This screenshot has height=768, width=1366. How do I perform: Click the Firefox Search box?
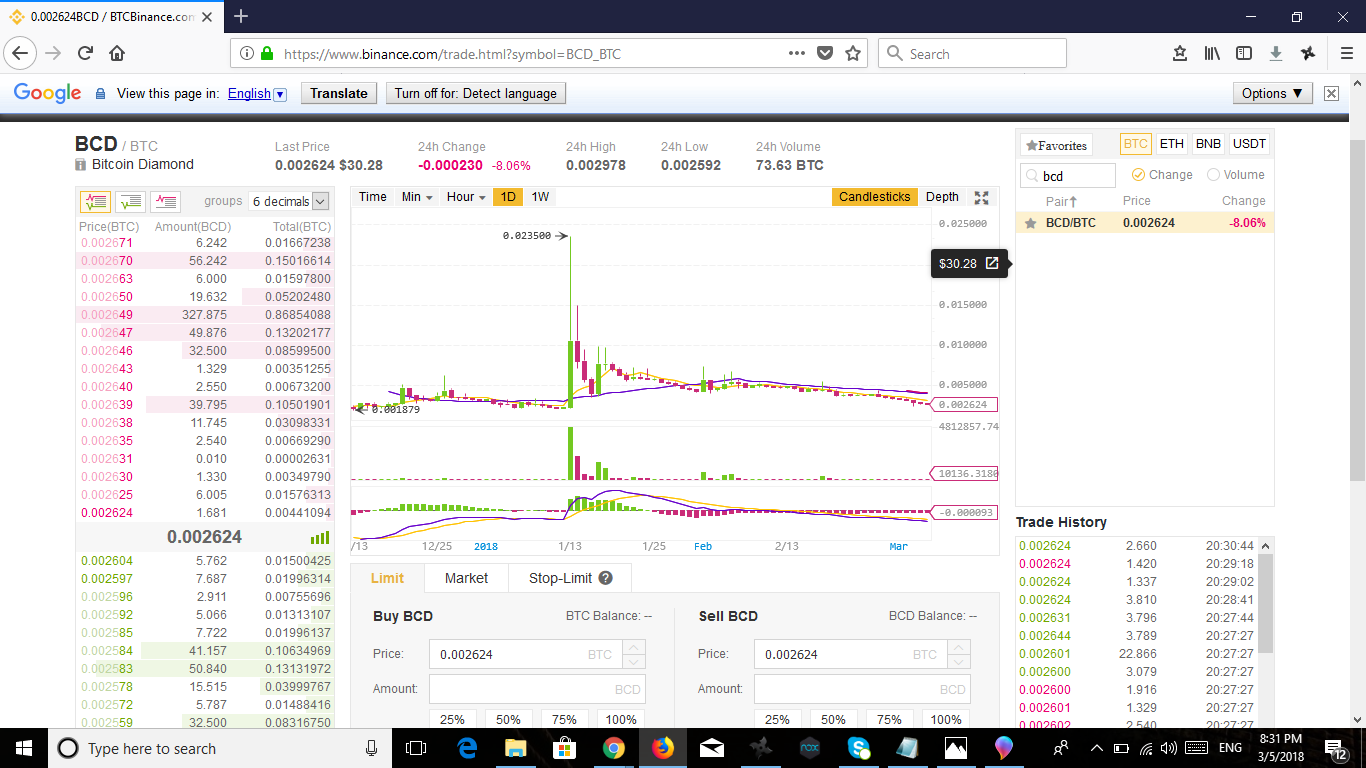[972, 54]
